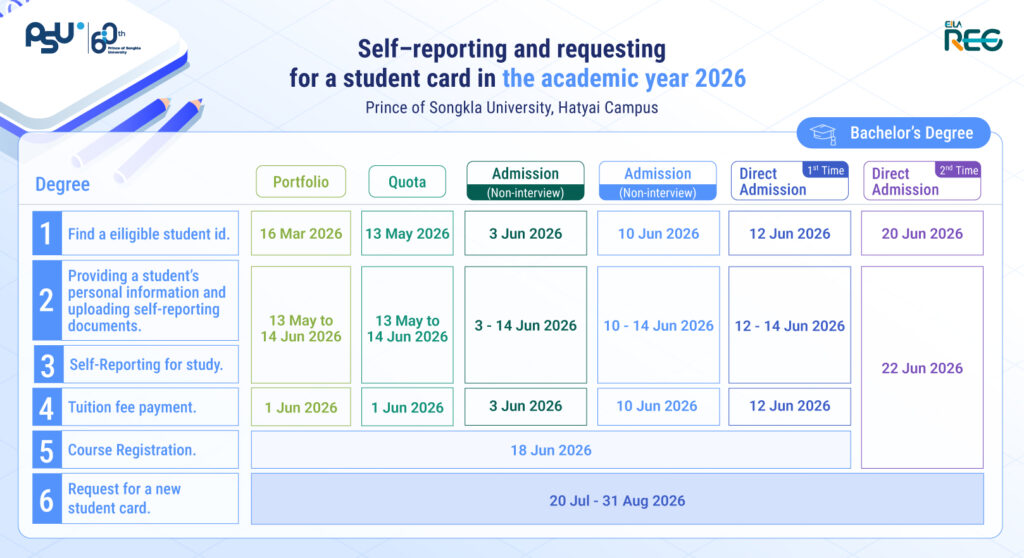The width and height of the screenshot is (1024, 558).
Task: Click the step 1 number badge
Action: (x=46, y=234)
